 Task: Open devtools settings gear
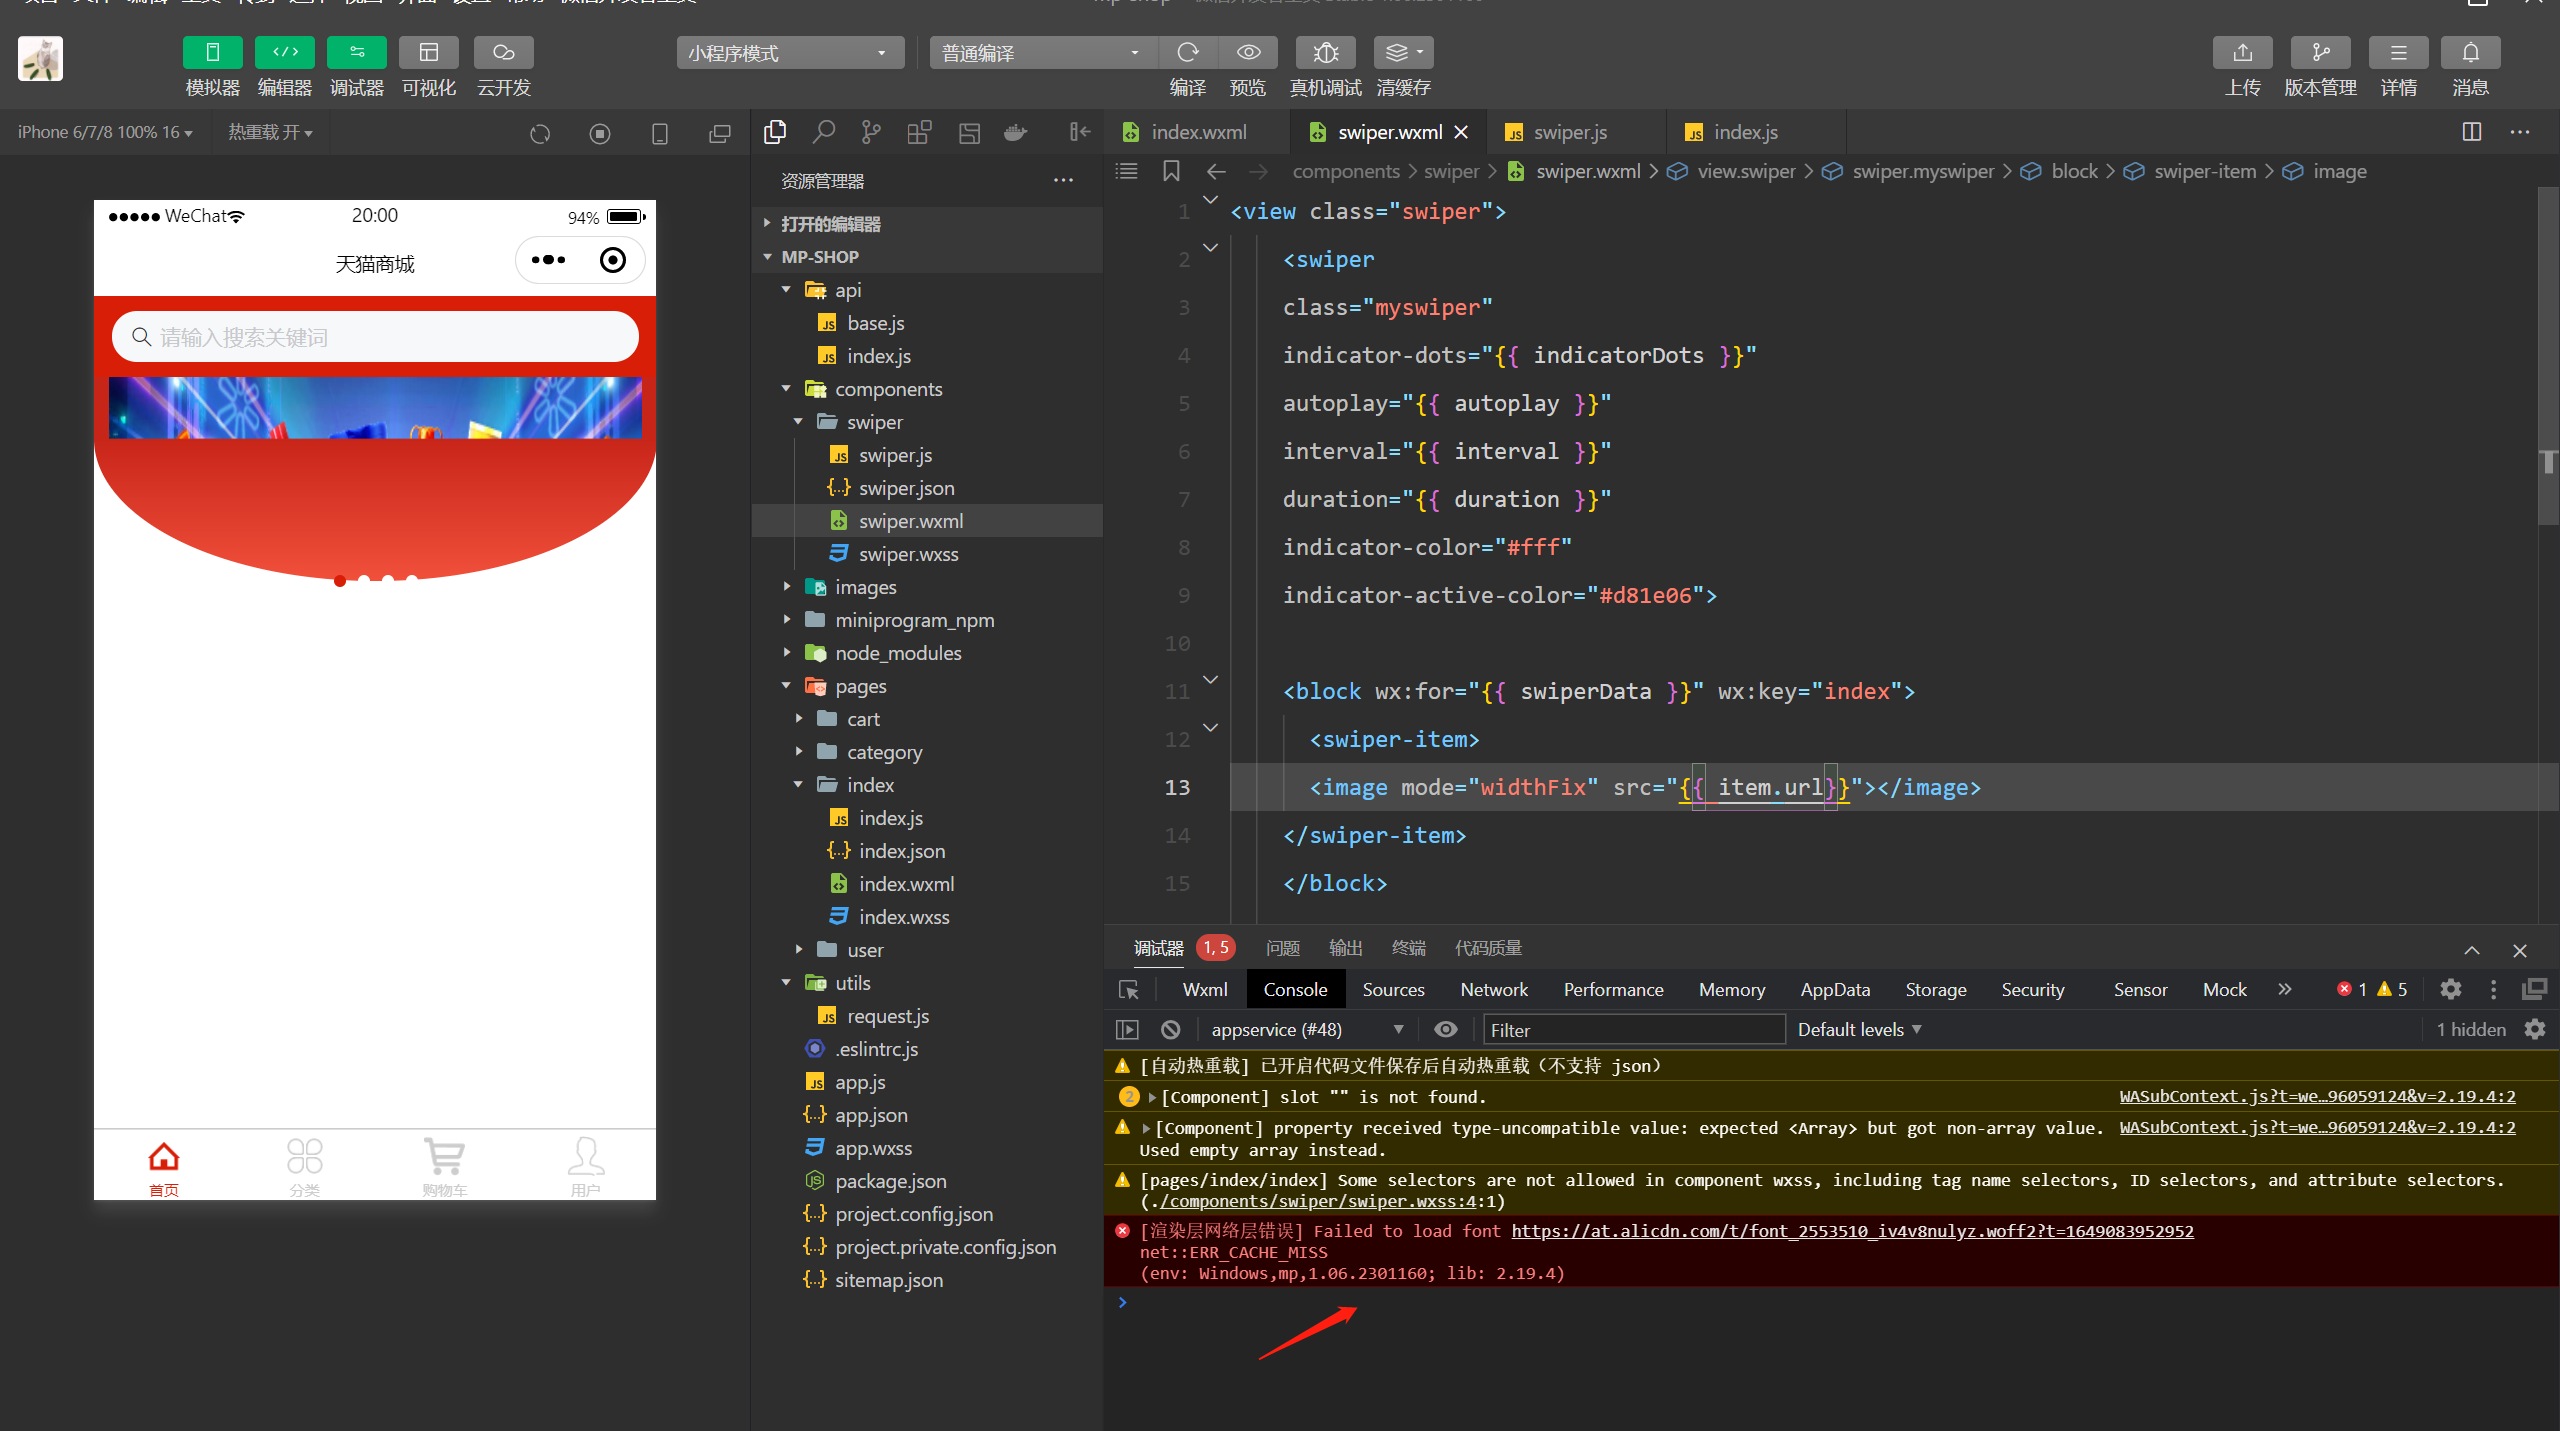pyautogui.click(x=2450, y=989)
